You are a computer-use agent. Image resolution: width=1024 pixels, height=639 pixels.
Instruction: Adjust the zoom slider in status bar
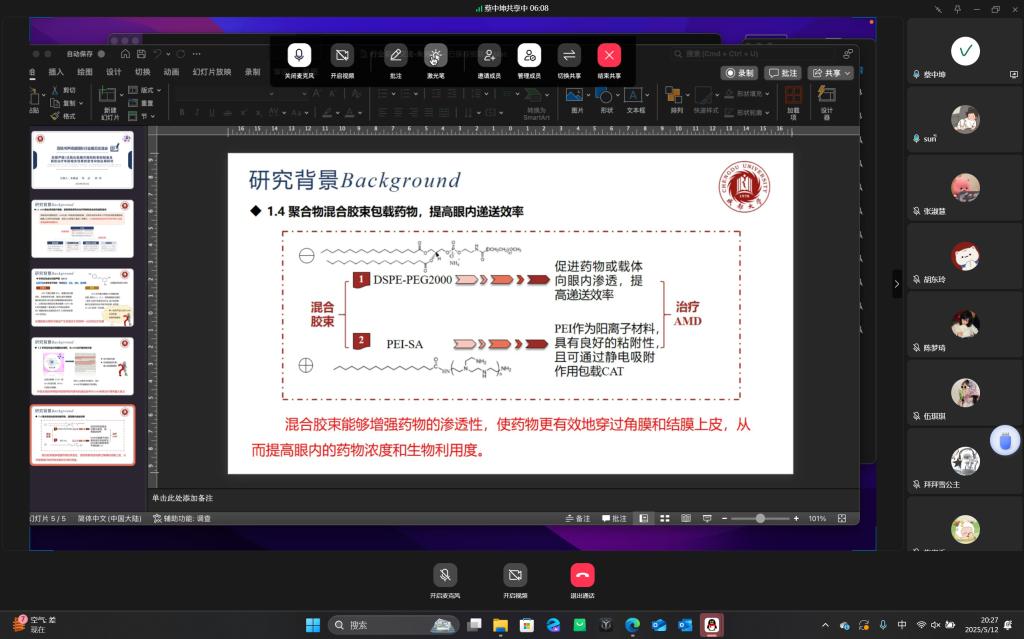[x=760, y=518]
